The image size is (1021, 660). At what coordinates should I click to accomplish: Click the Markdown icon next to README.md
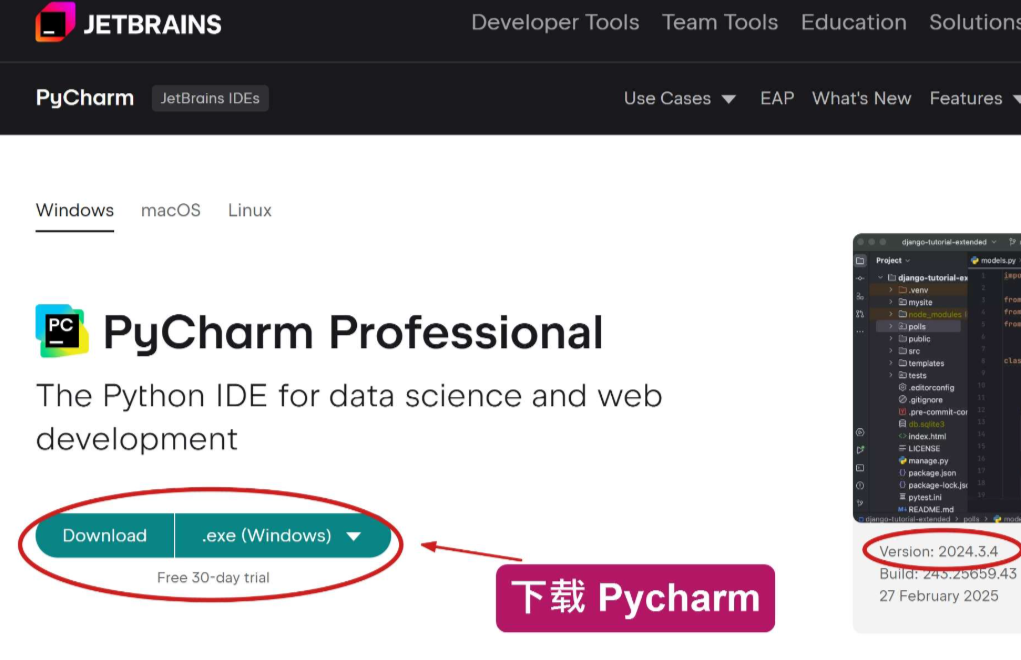pyautogui.click(x=902, y=509)
